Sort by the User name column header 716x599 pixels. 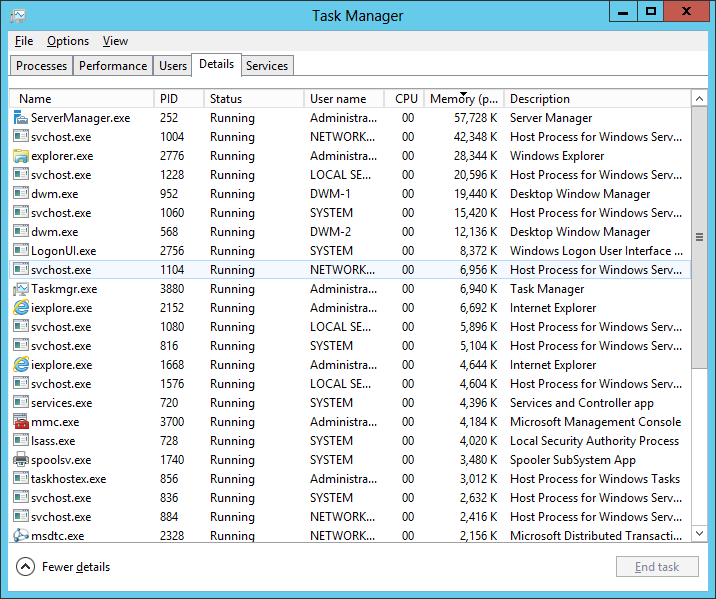click(344, 99)
